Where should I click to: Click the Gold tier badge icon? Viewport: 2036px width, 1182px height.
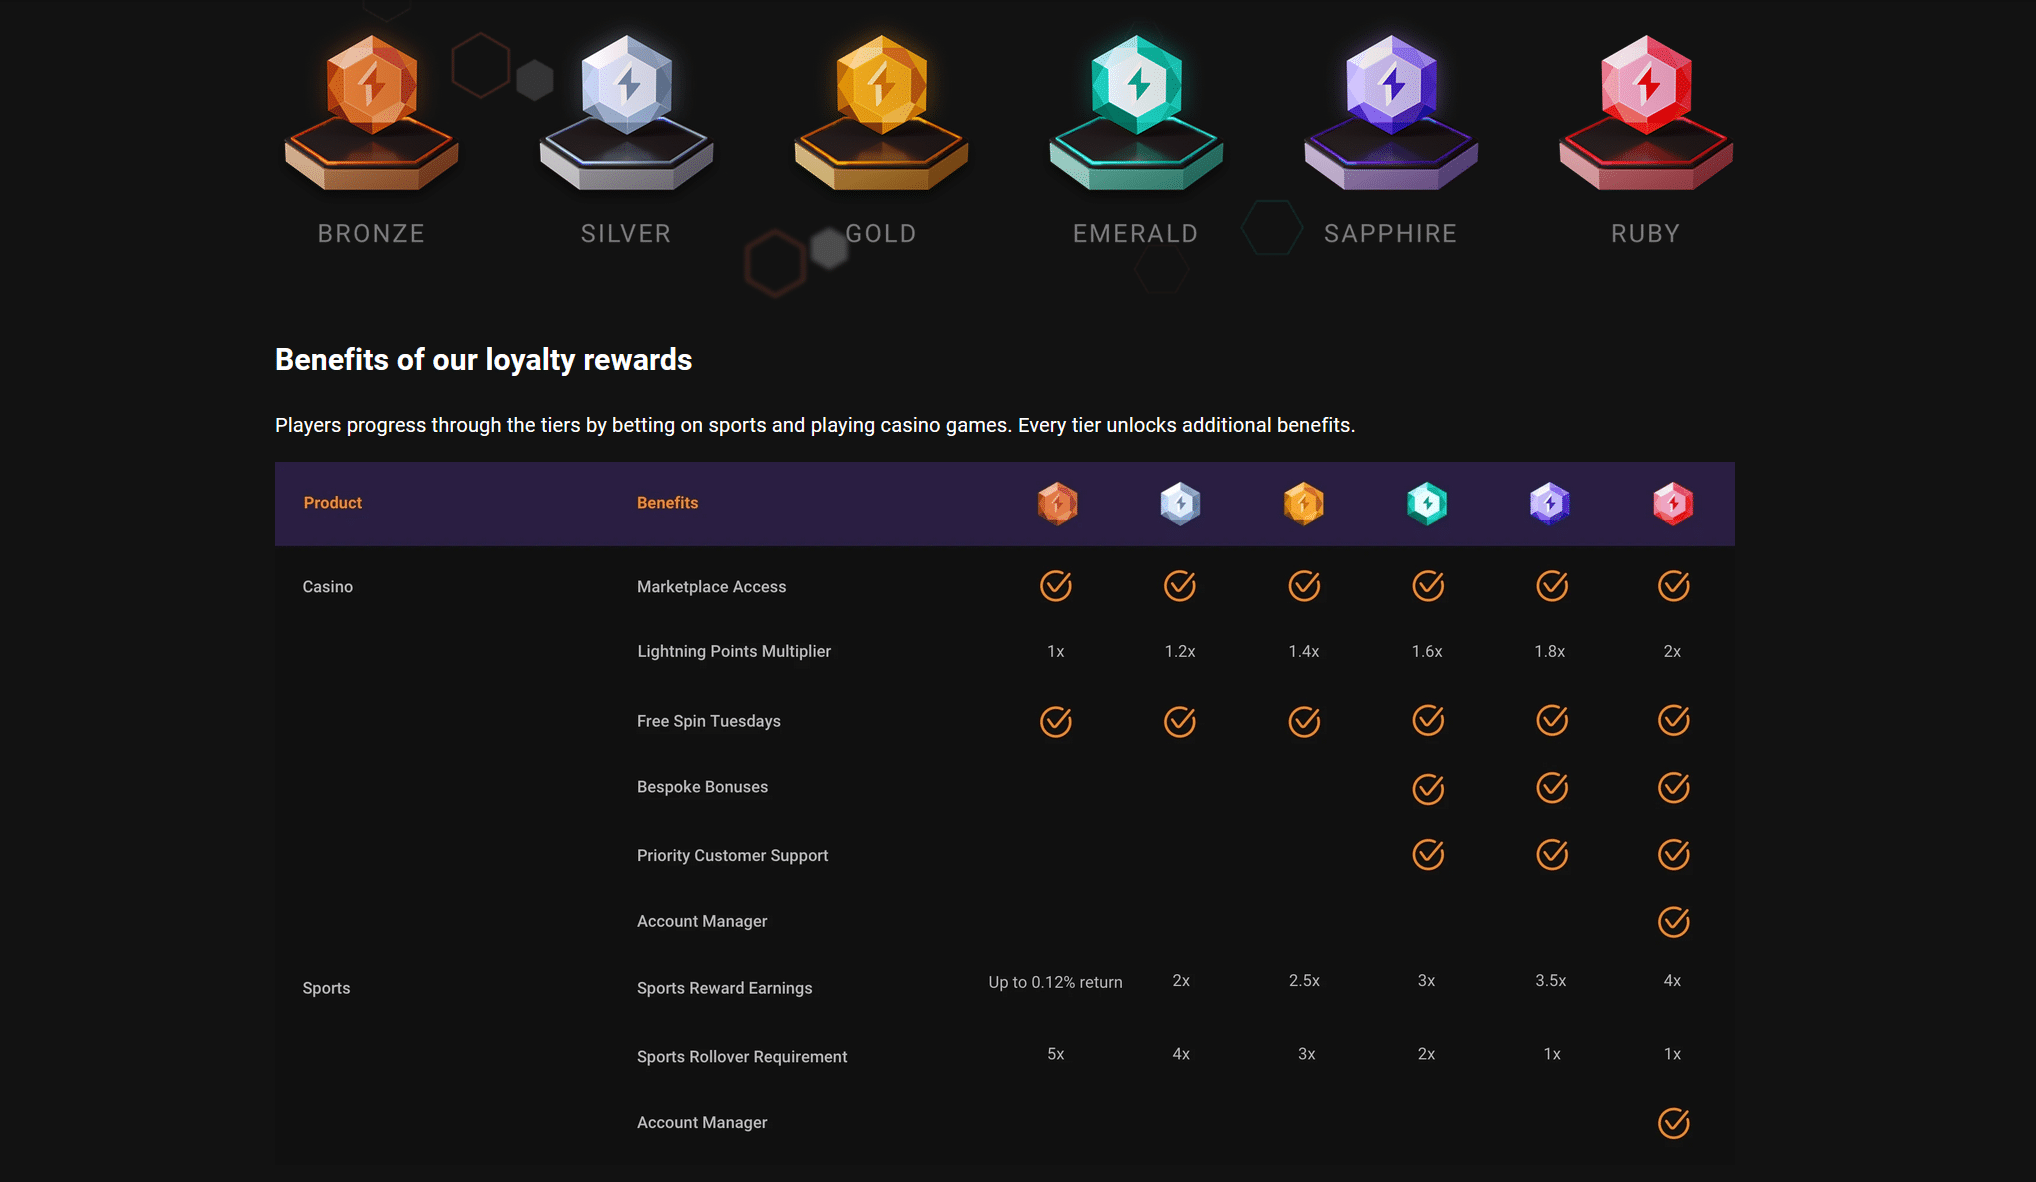pyautogui.click(x=881, y=105)
